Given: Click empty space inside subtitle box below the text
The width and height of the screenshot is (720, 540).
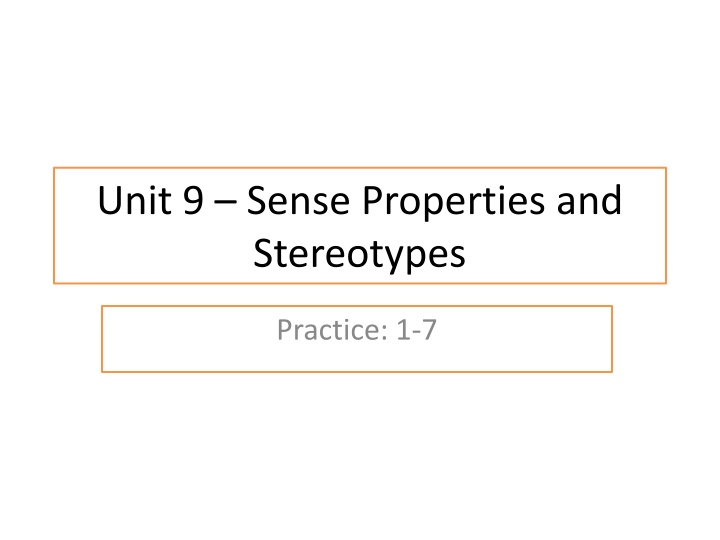Looking at the screenshot, I should pyautogui.click(x=357, y=356).
